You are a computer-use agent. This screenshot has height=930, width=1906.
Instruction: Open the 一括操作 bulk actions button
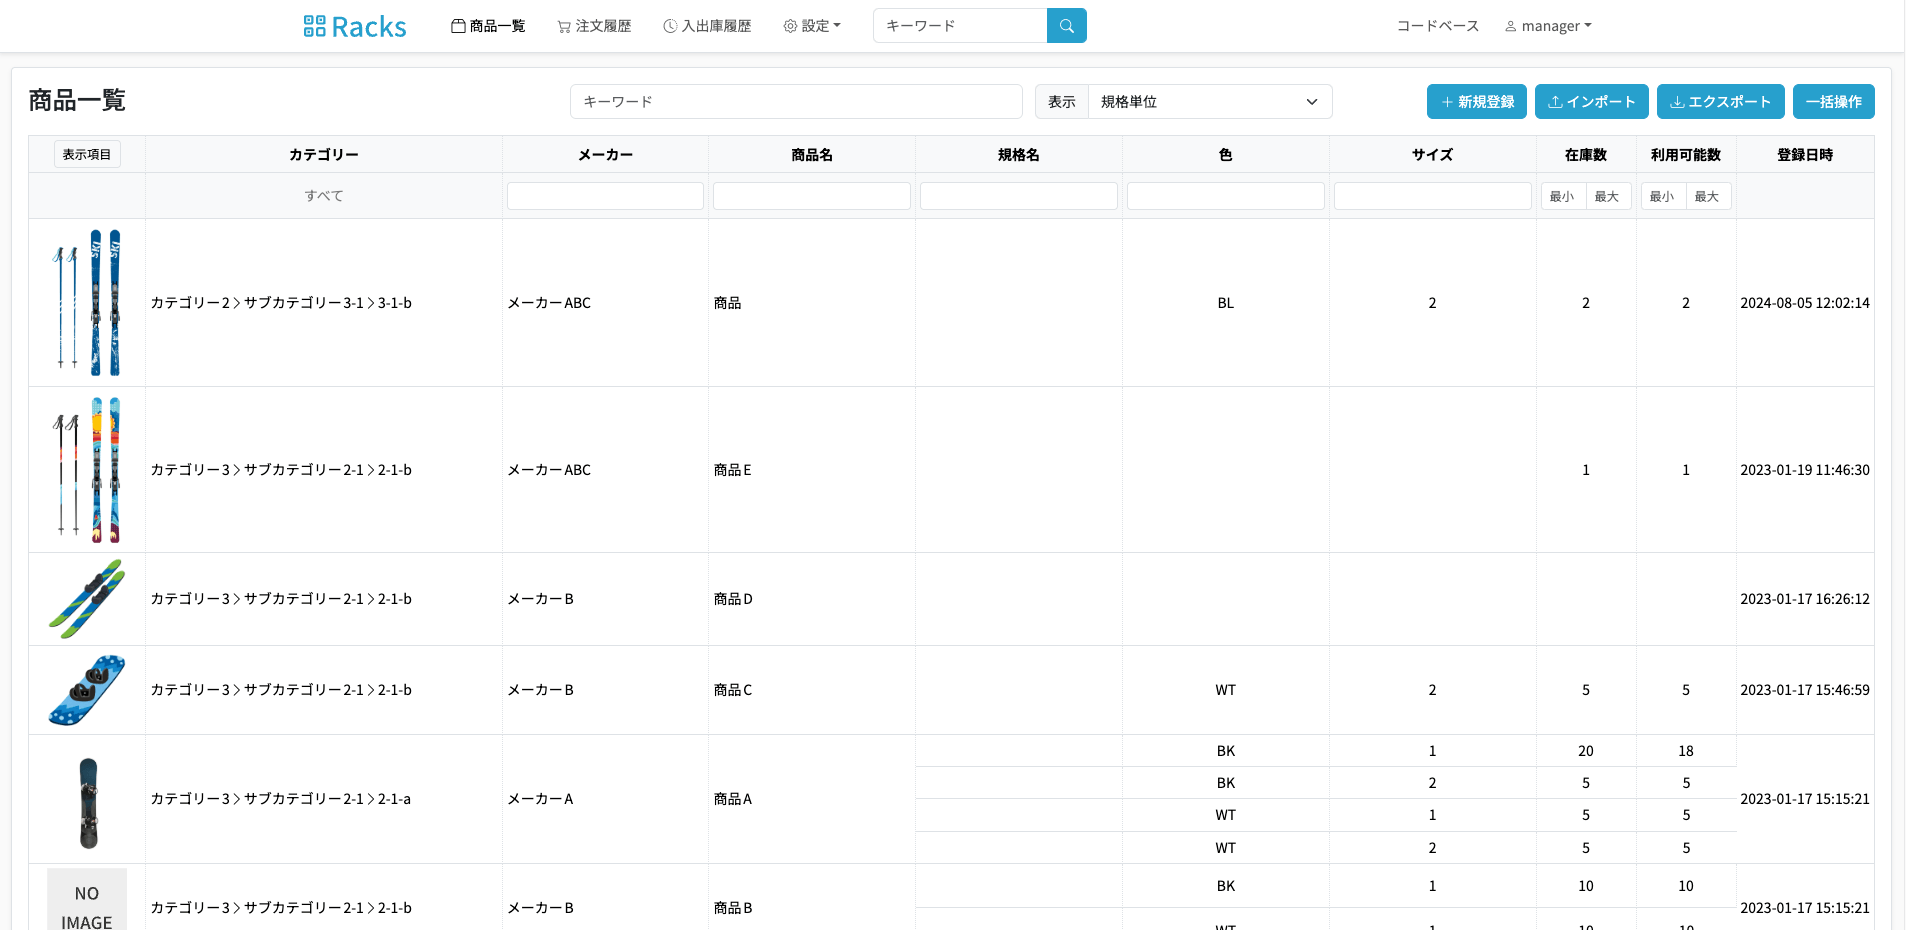(1833, 102)
